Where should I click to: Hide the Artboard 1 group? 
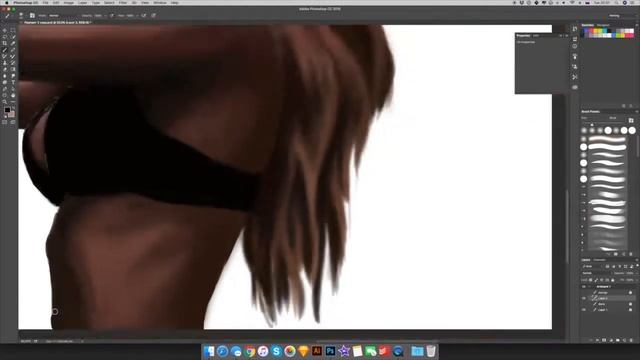point(584,287)
